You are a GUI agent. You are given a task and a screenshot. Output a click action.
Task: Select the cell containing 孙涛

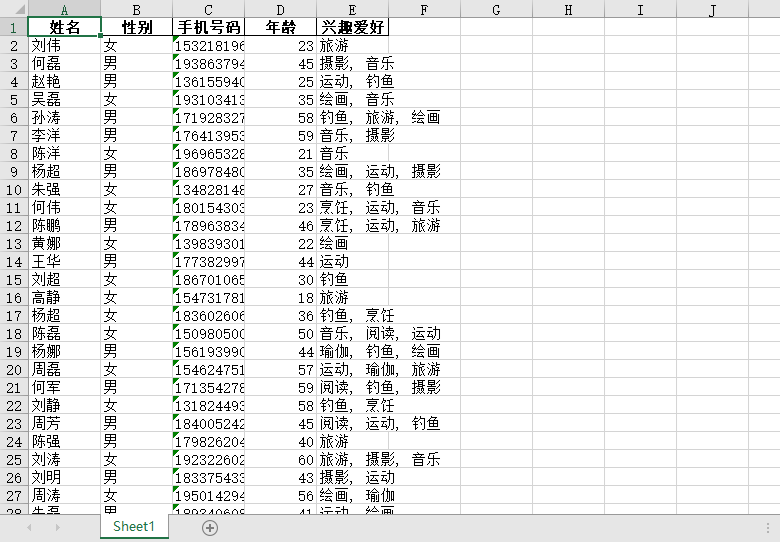click(64, 118)
